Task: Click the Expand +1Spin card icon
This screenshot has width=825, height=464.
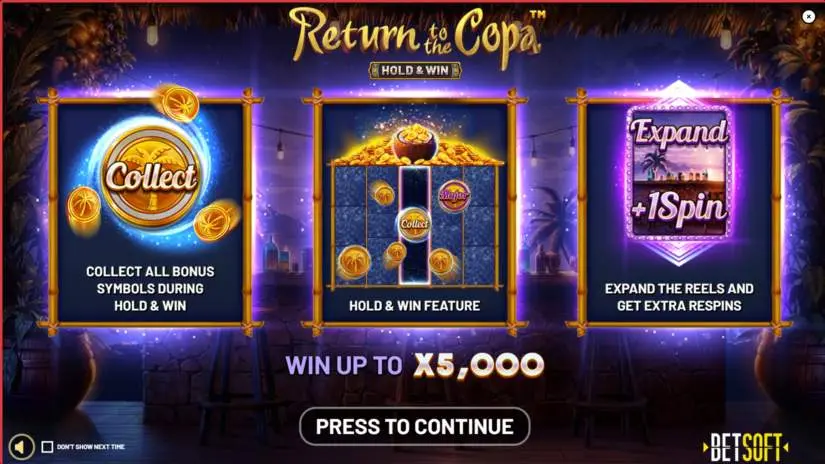Action: (x=679, y=173)
